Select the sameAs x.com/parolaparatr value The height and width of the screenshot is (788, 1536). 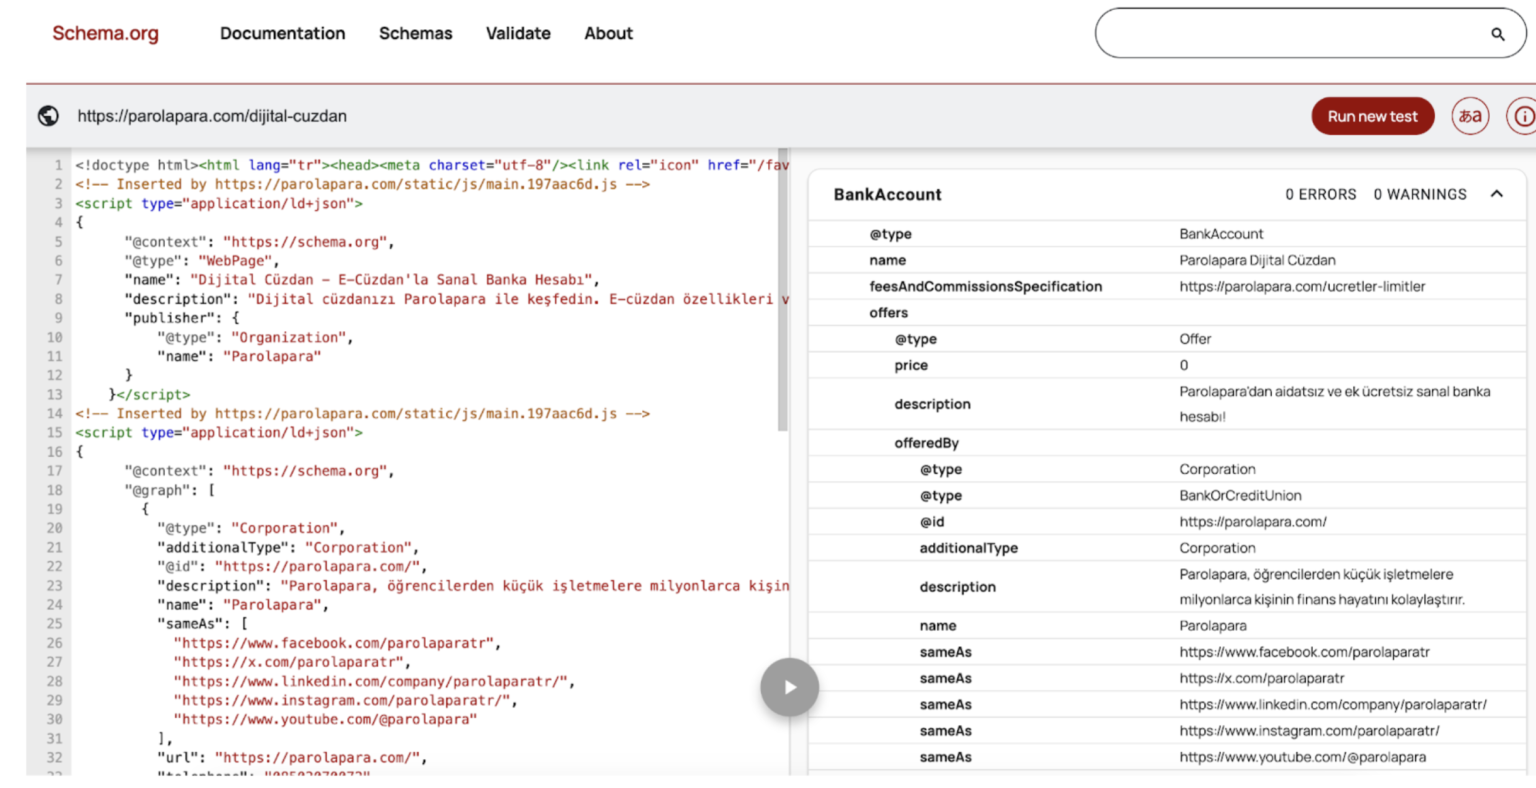(1262, 678)
